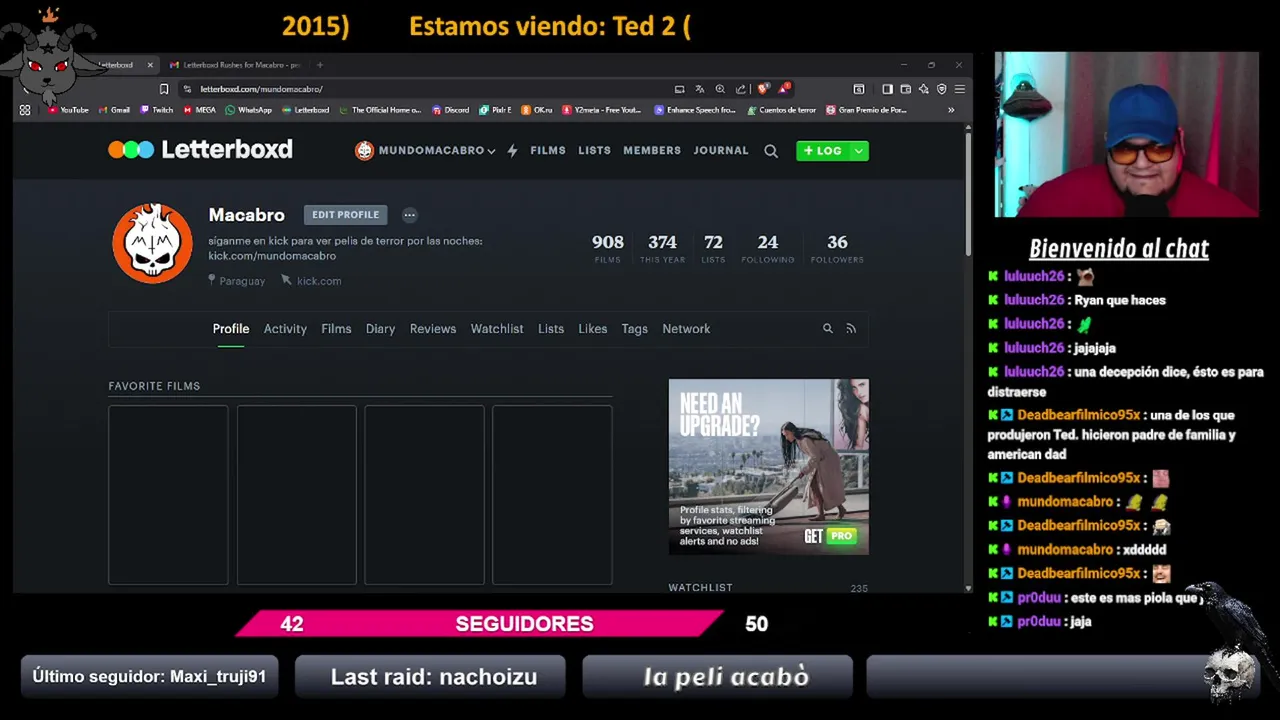Image resolution: width=1280 pixels, height=720 pixels.
Task: Click the first empty favorite film slot
Action: point(168,495)
